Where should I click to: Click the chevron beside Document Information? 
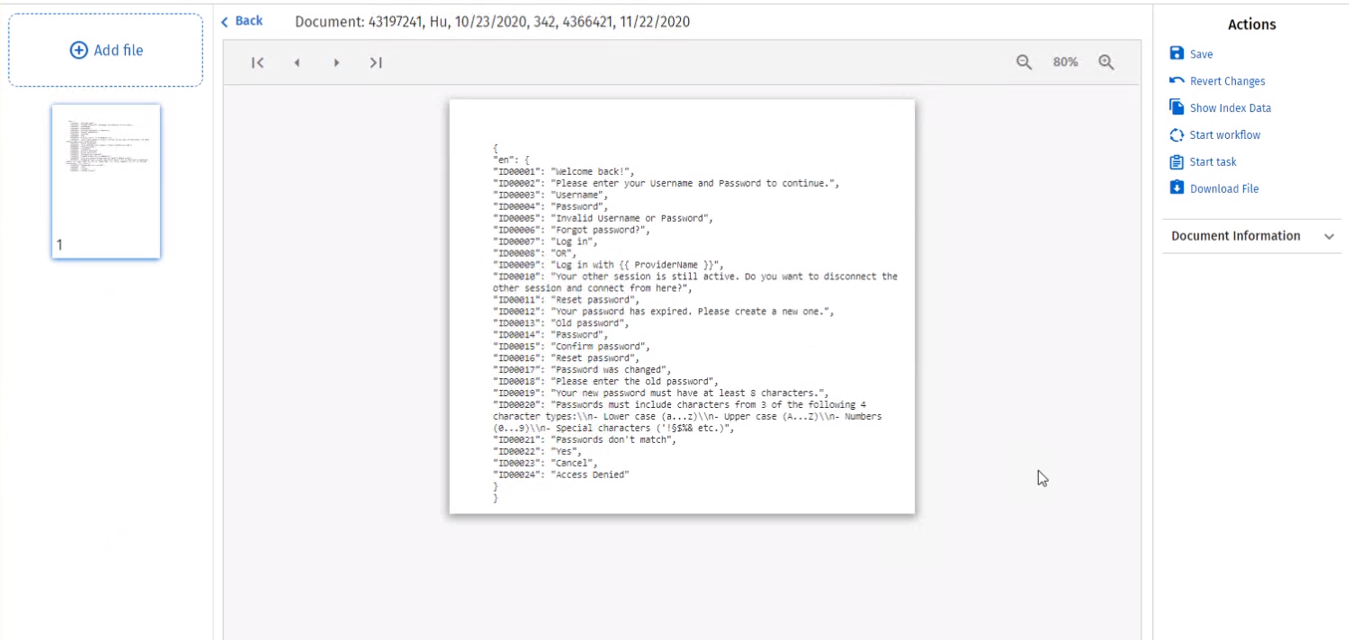click(x=1329, y=237)
